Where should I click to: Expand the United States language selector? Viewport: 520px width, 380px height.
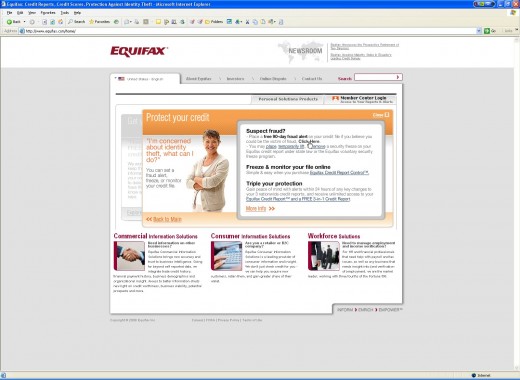tap(139, 79)
